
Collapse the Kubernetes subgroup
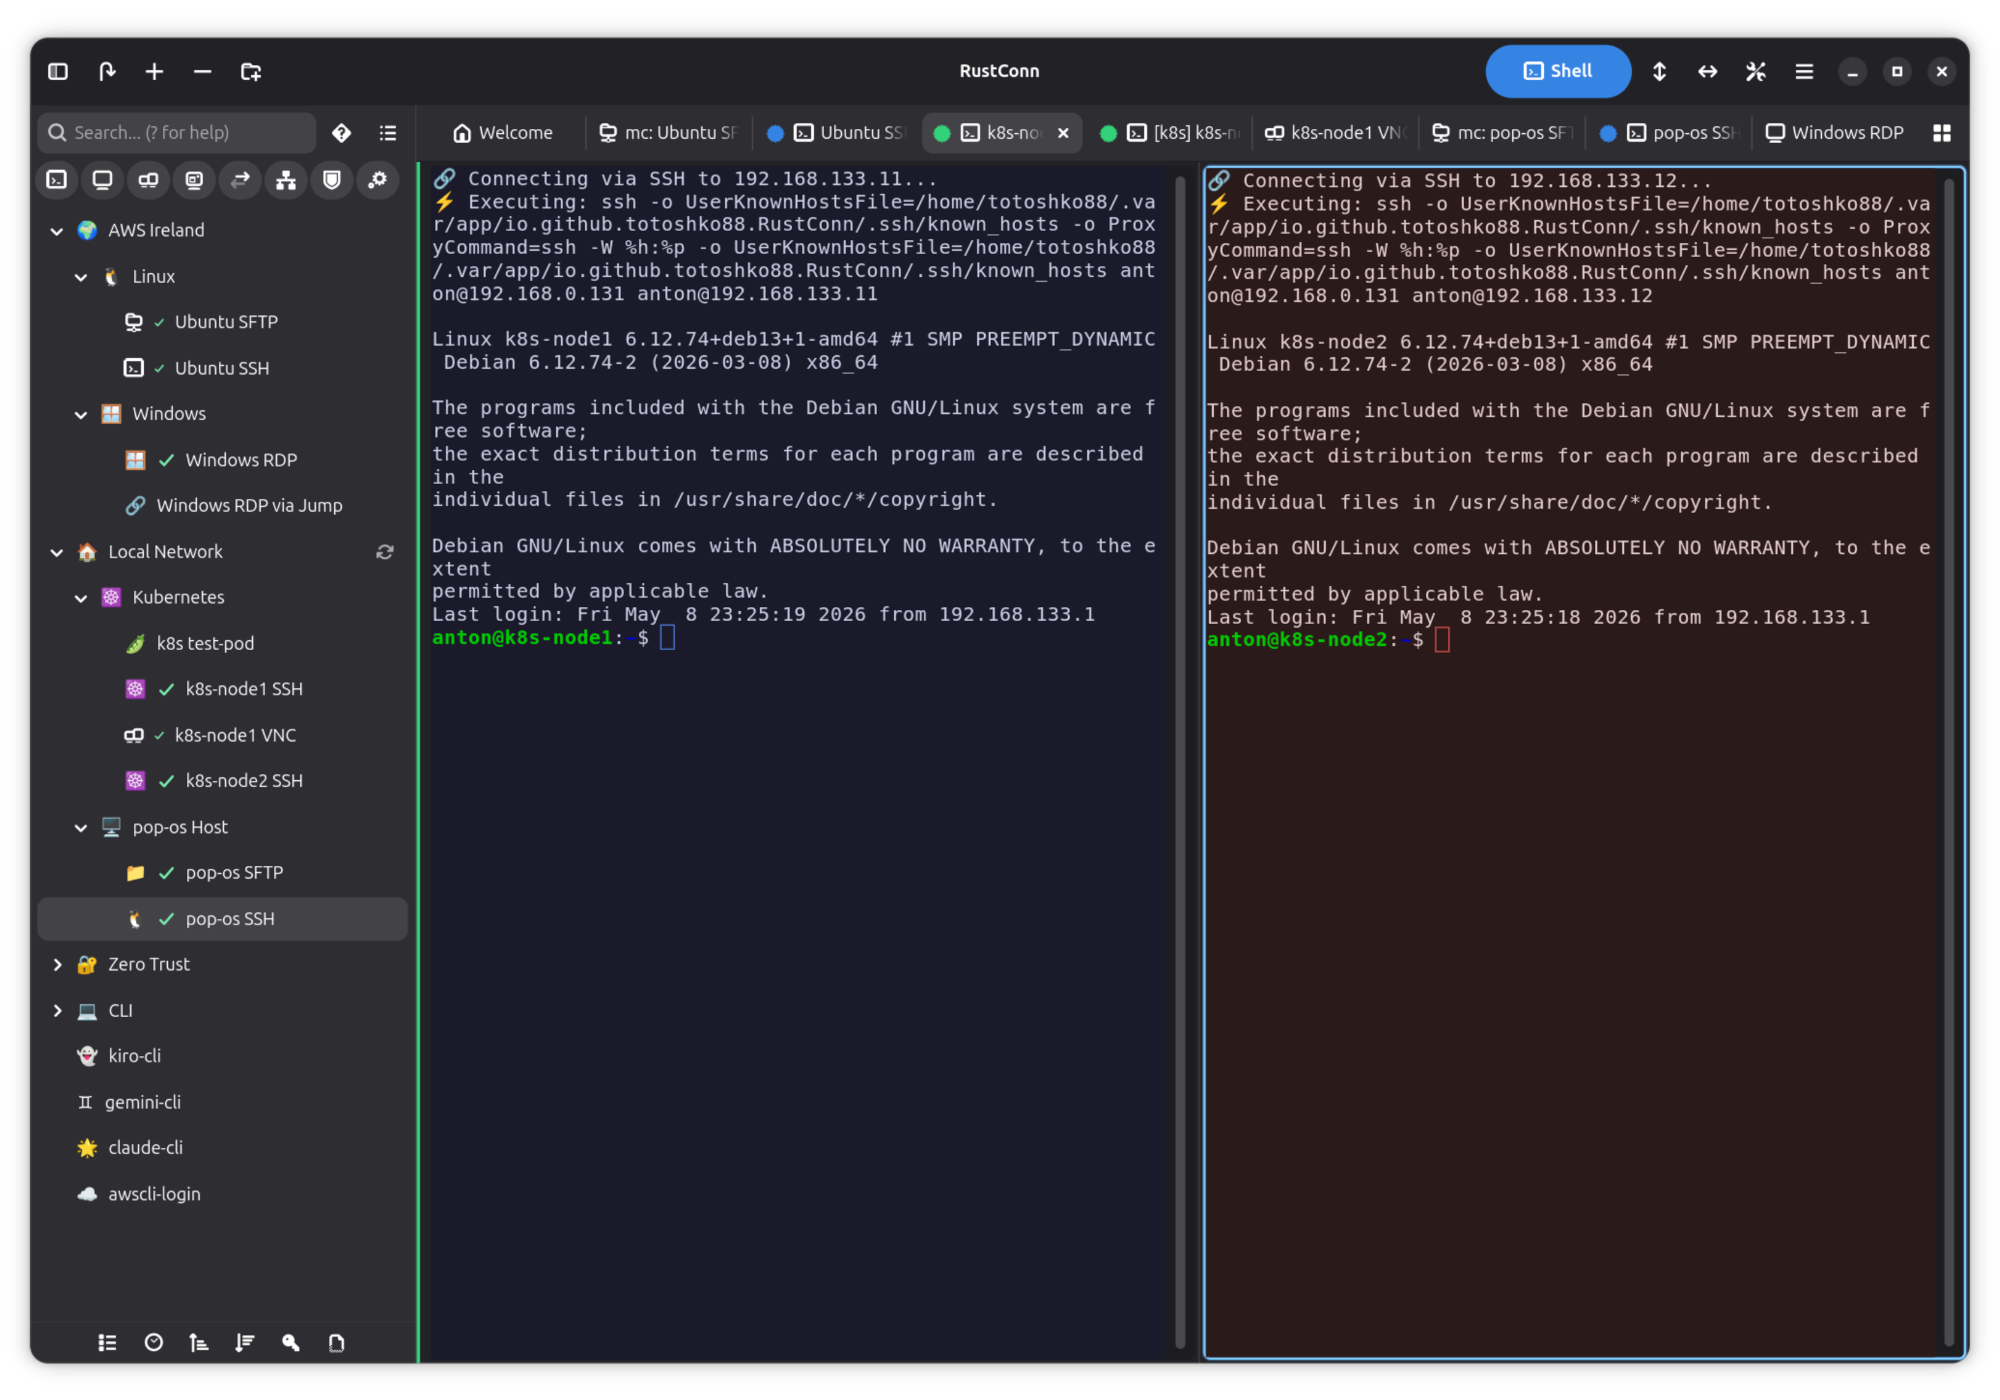(x=81, y=598)
